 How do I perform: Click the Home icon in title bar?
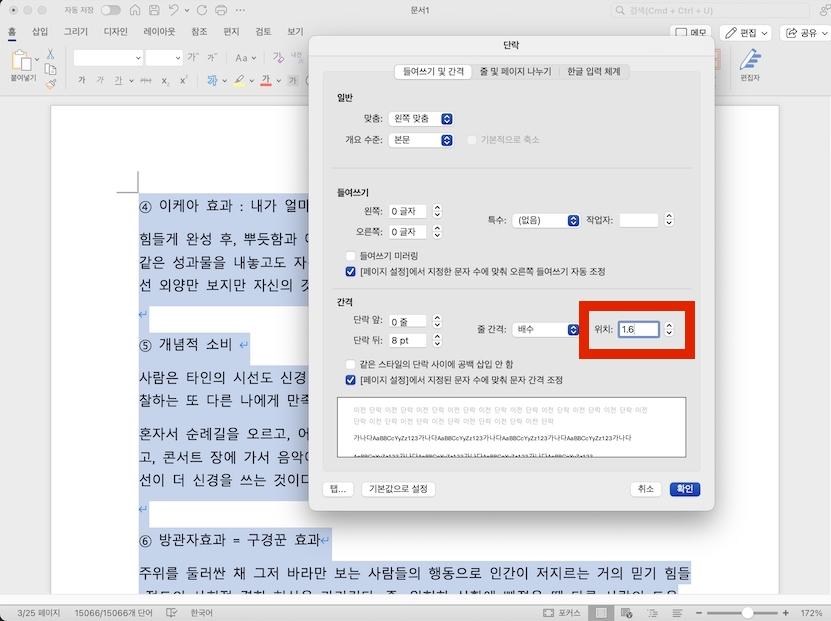coord(135,10)
